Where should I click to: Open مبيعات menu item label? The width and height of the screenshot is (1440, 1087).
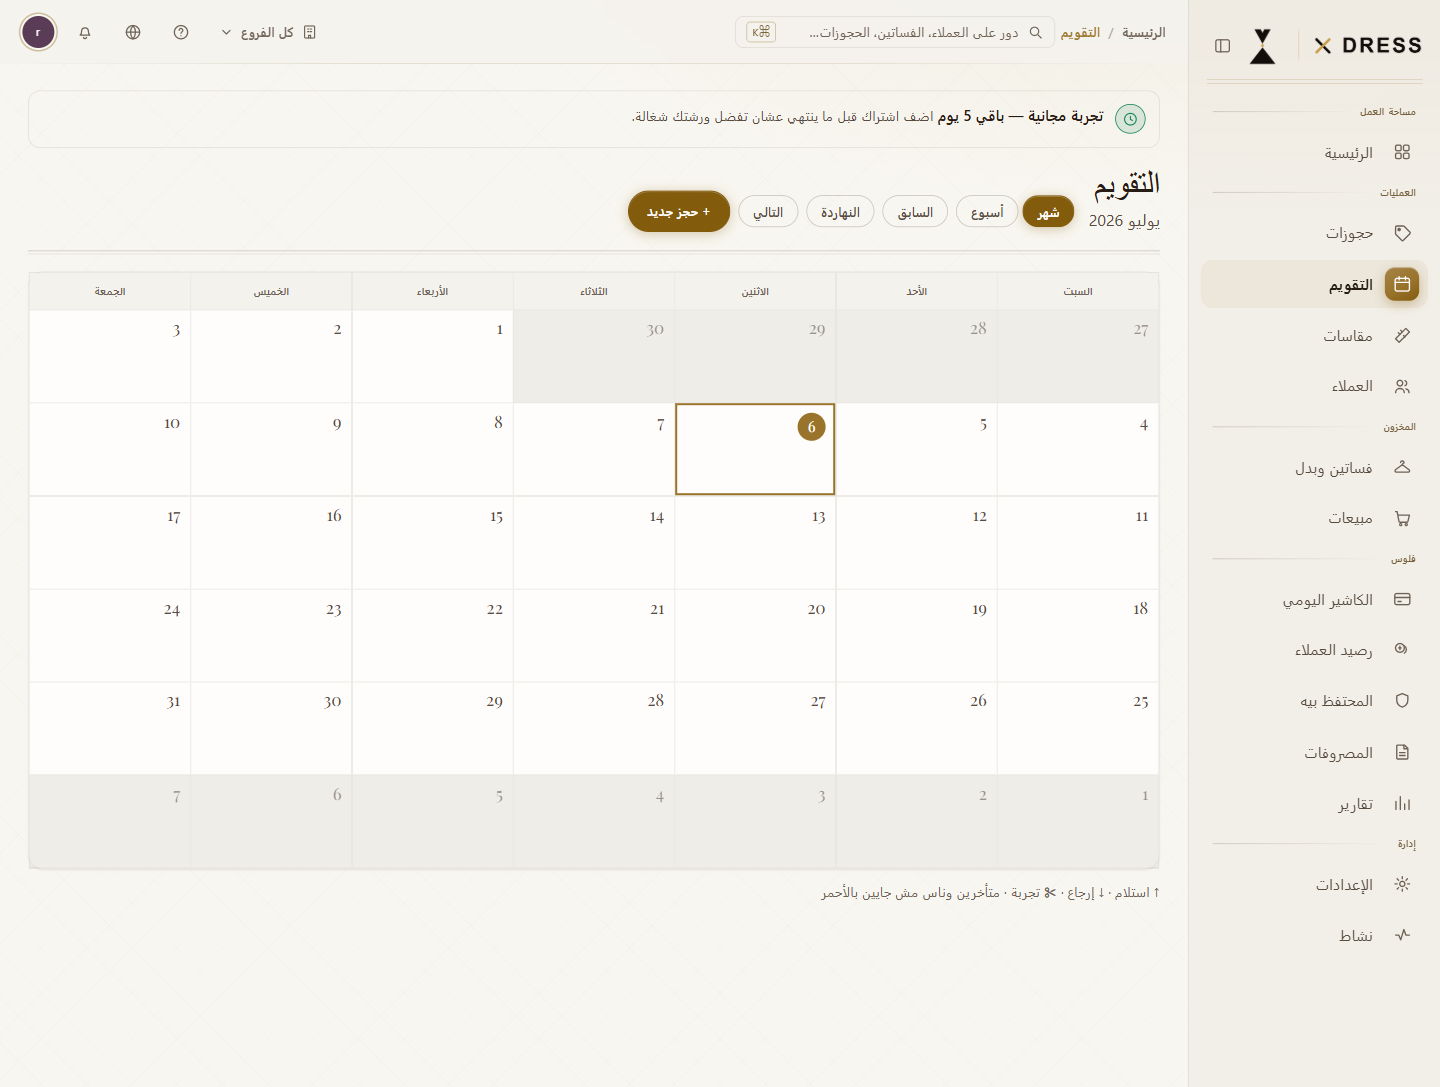tap(1350, 518)
